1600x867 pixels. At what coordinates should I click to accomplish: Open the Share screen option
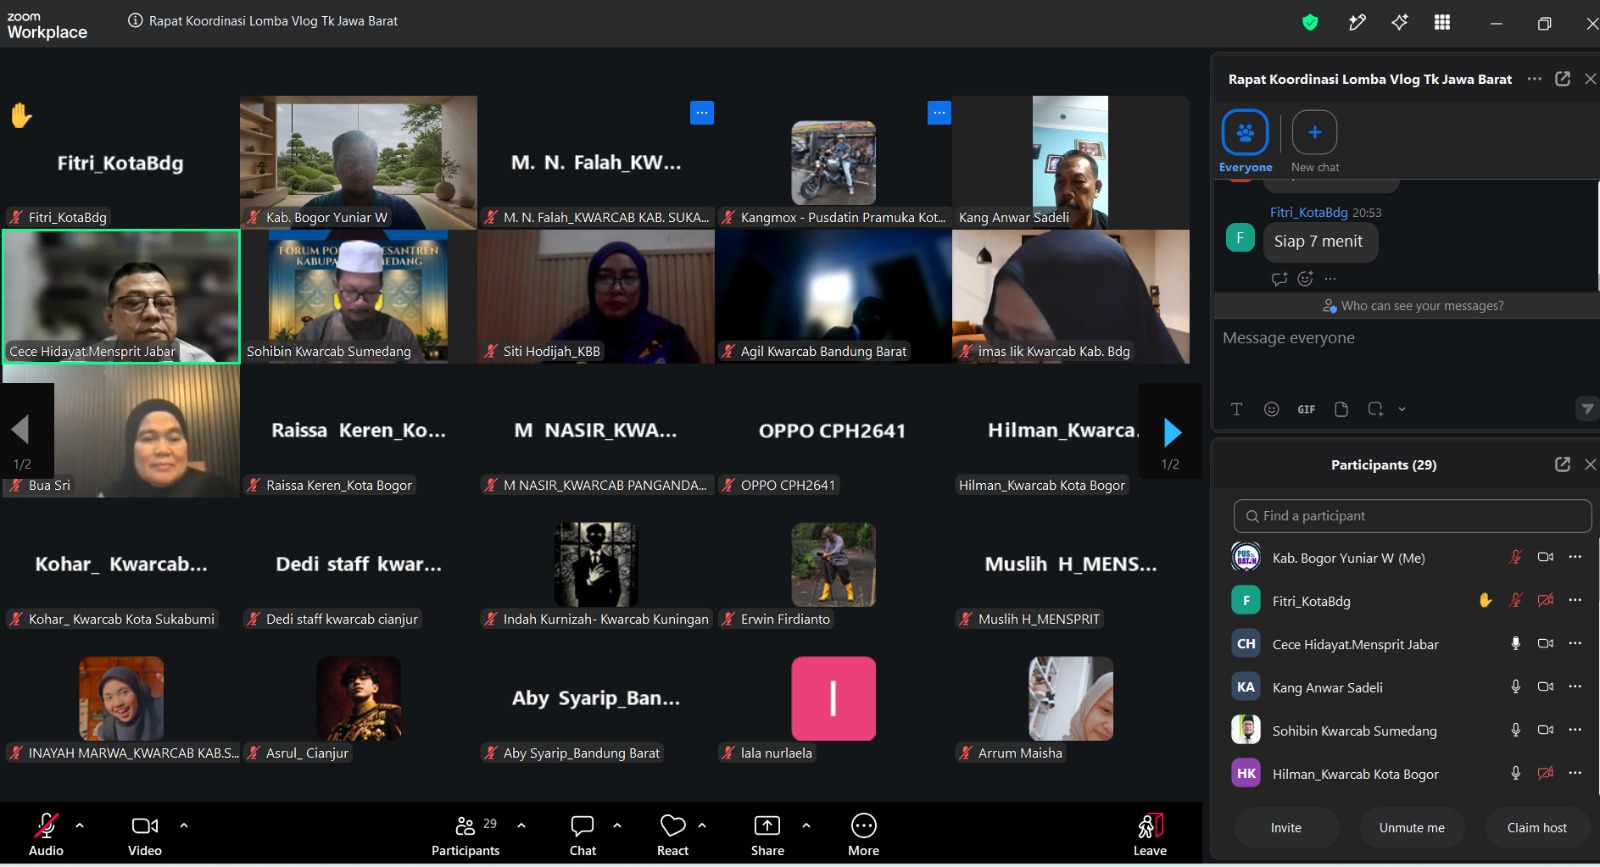[x=767, y=835]
